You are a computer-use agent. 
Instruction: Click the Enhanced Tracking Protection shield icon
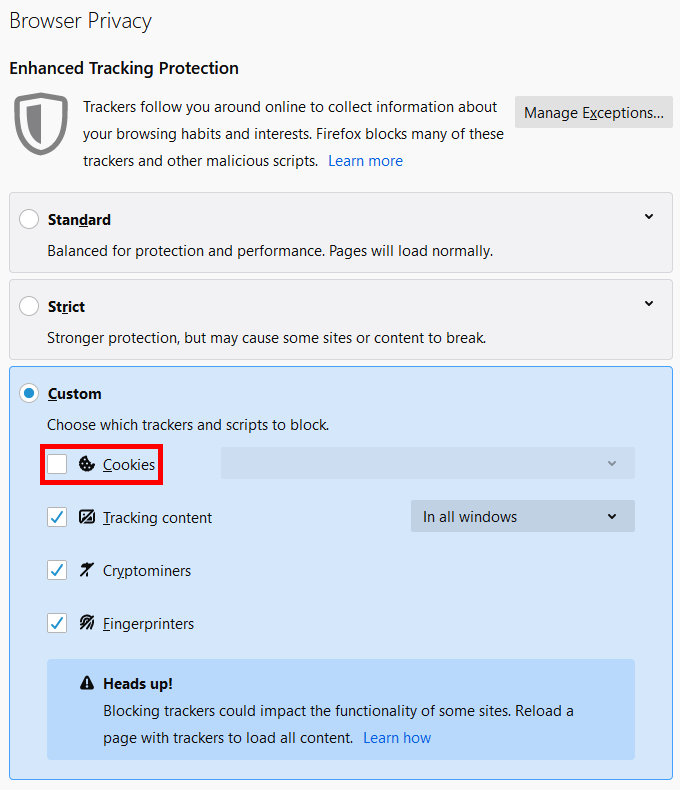point(41,125)
